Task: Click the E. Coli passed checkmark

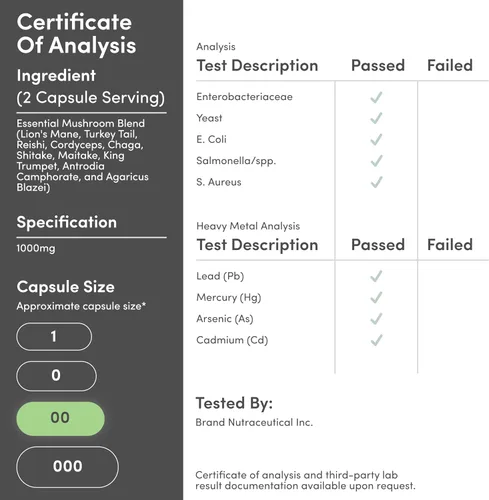Action: click(x=376, y=139)
